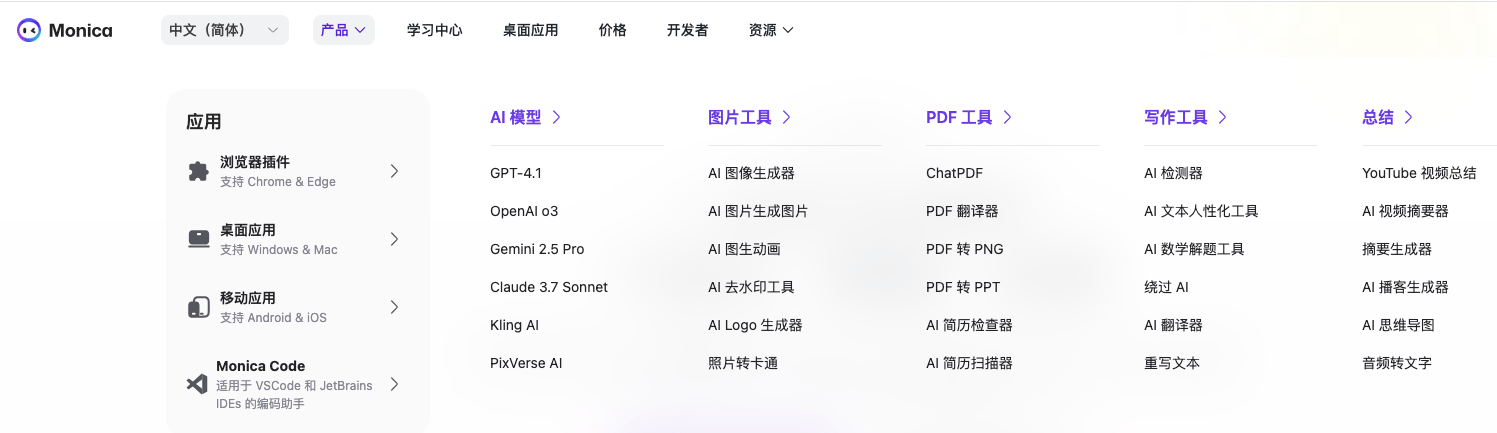Click chevron next to 移动应用

click(394, 307)
